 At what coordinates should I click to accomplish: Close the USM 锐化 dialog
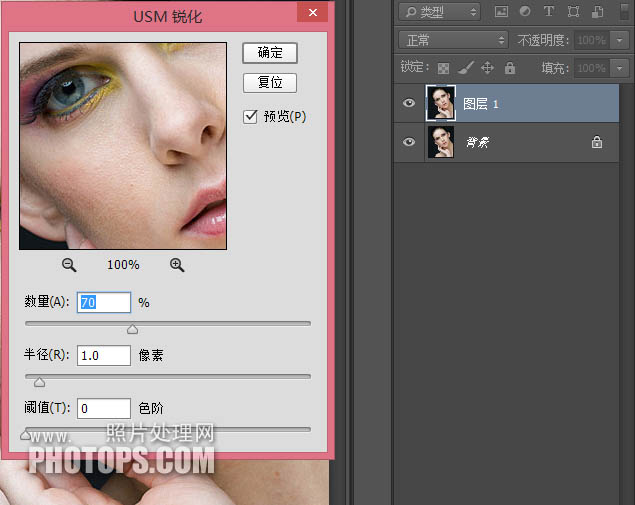(313, 13)
